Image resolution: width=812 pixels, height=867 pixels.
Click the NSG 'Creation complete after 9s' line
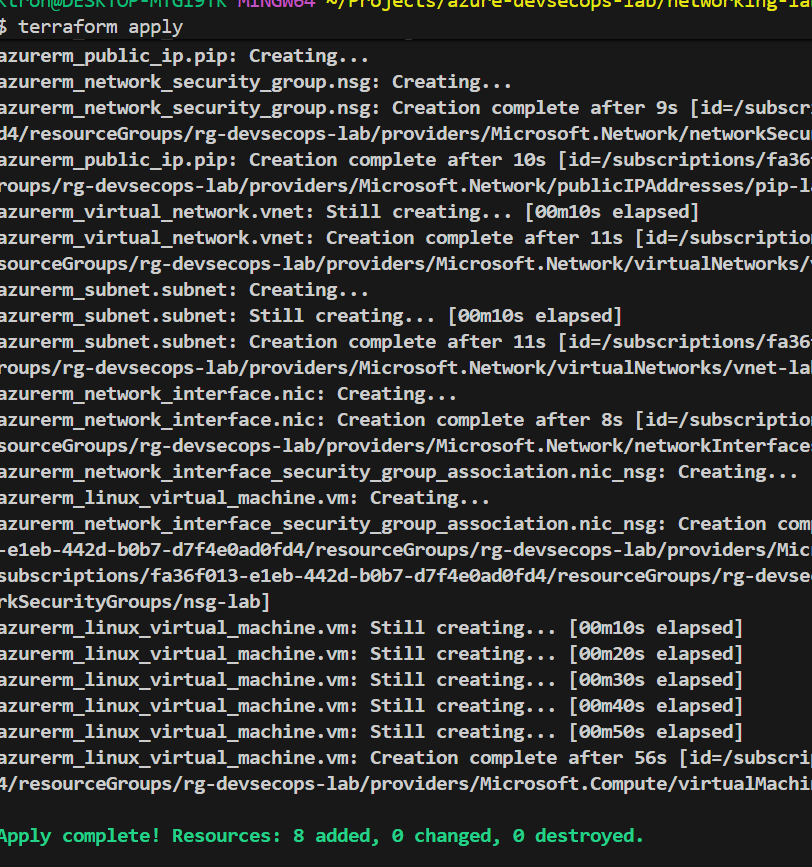400,108
